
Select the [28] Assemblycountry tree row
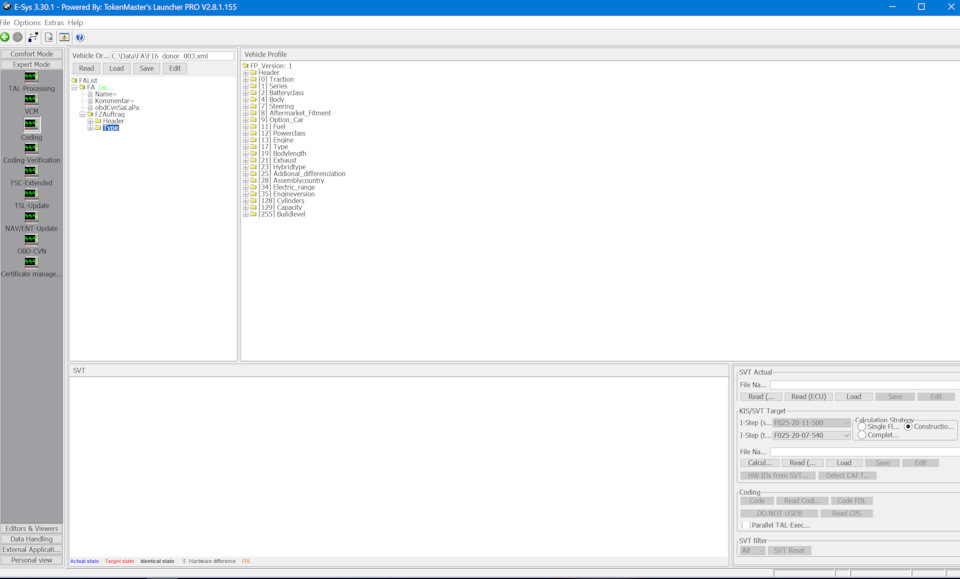click(291, 180)
